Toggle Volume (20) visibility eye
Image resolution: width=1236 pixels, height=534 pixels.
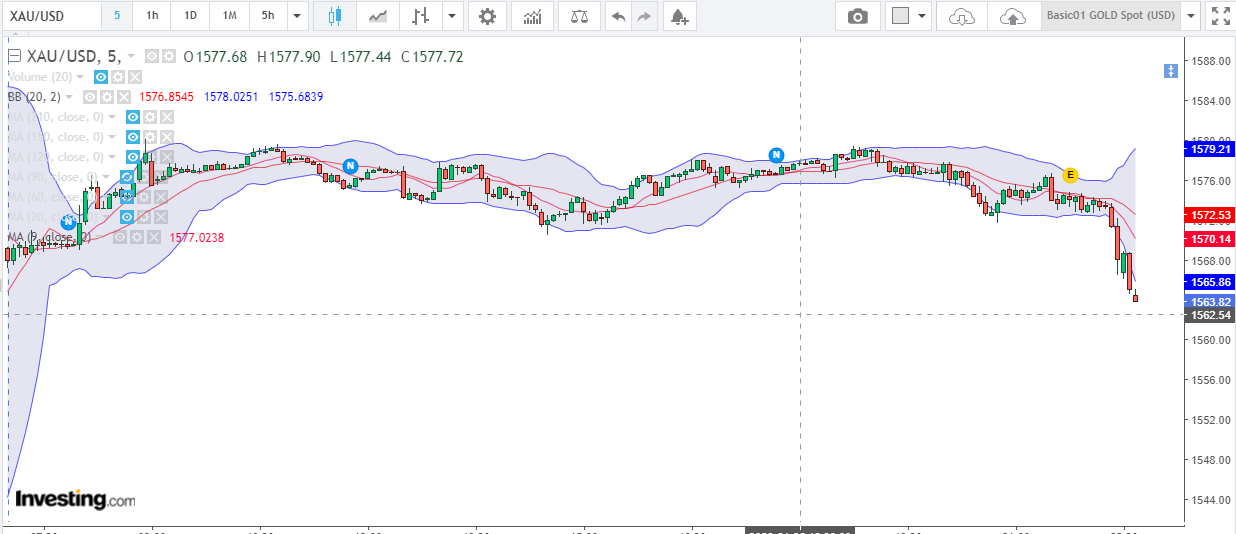coord(101,77)
